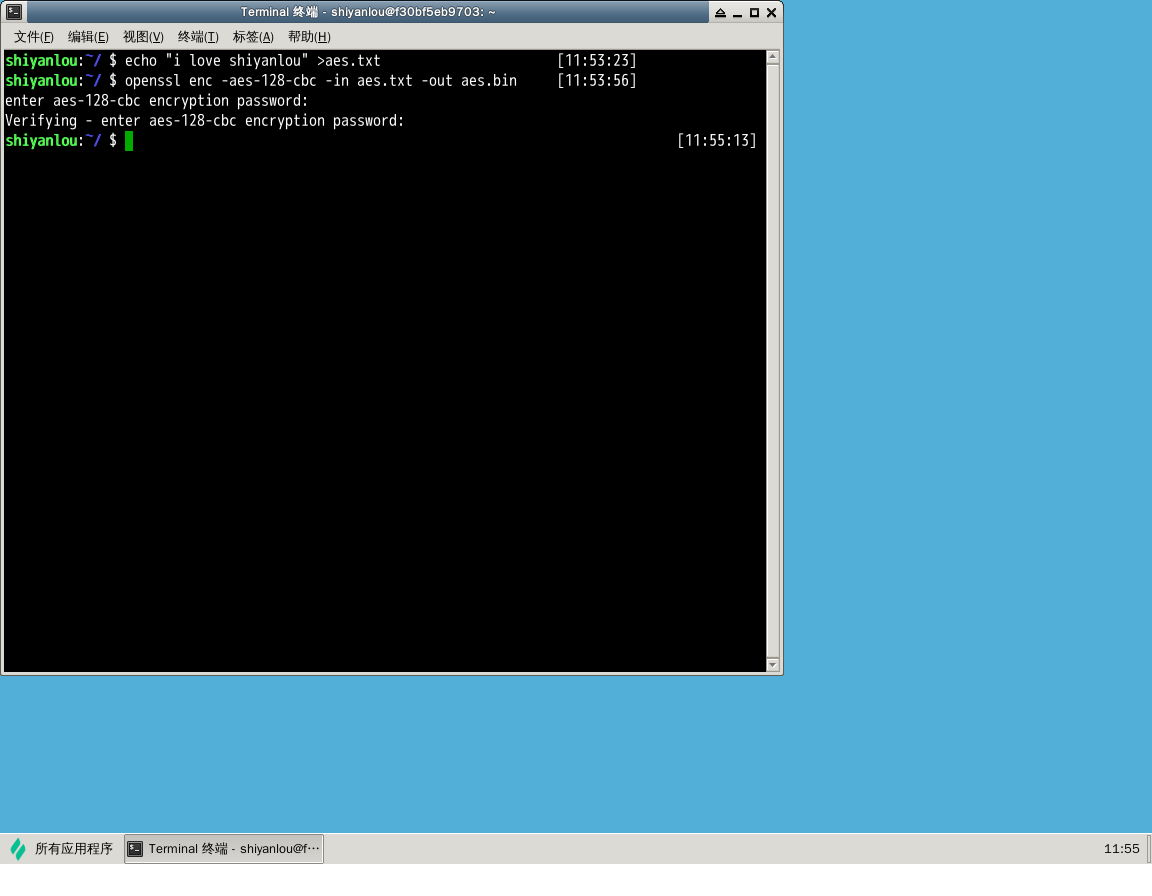Roll up the terminal window with the shade button

click(721, 13)
